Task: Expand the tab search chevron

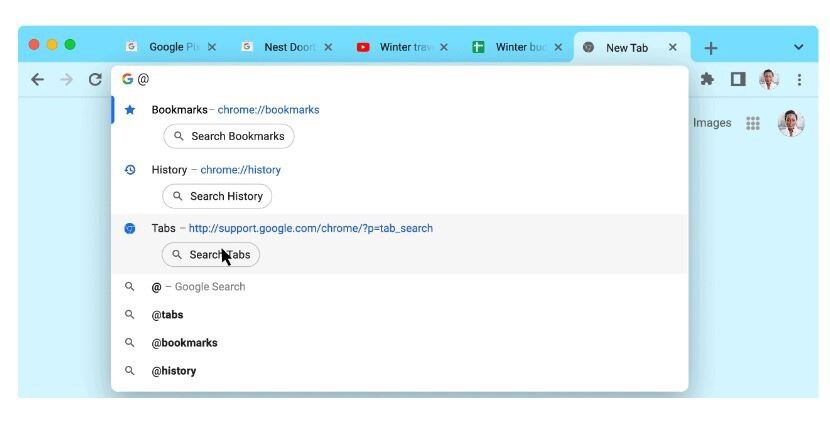Action: [x=798, y=47]
